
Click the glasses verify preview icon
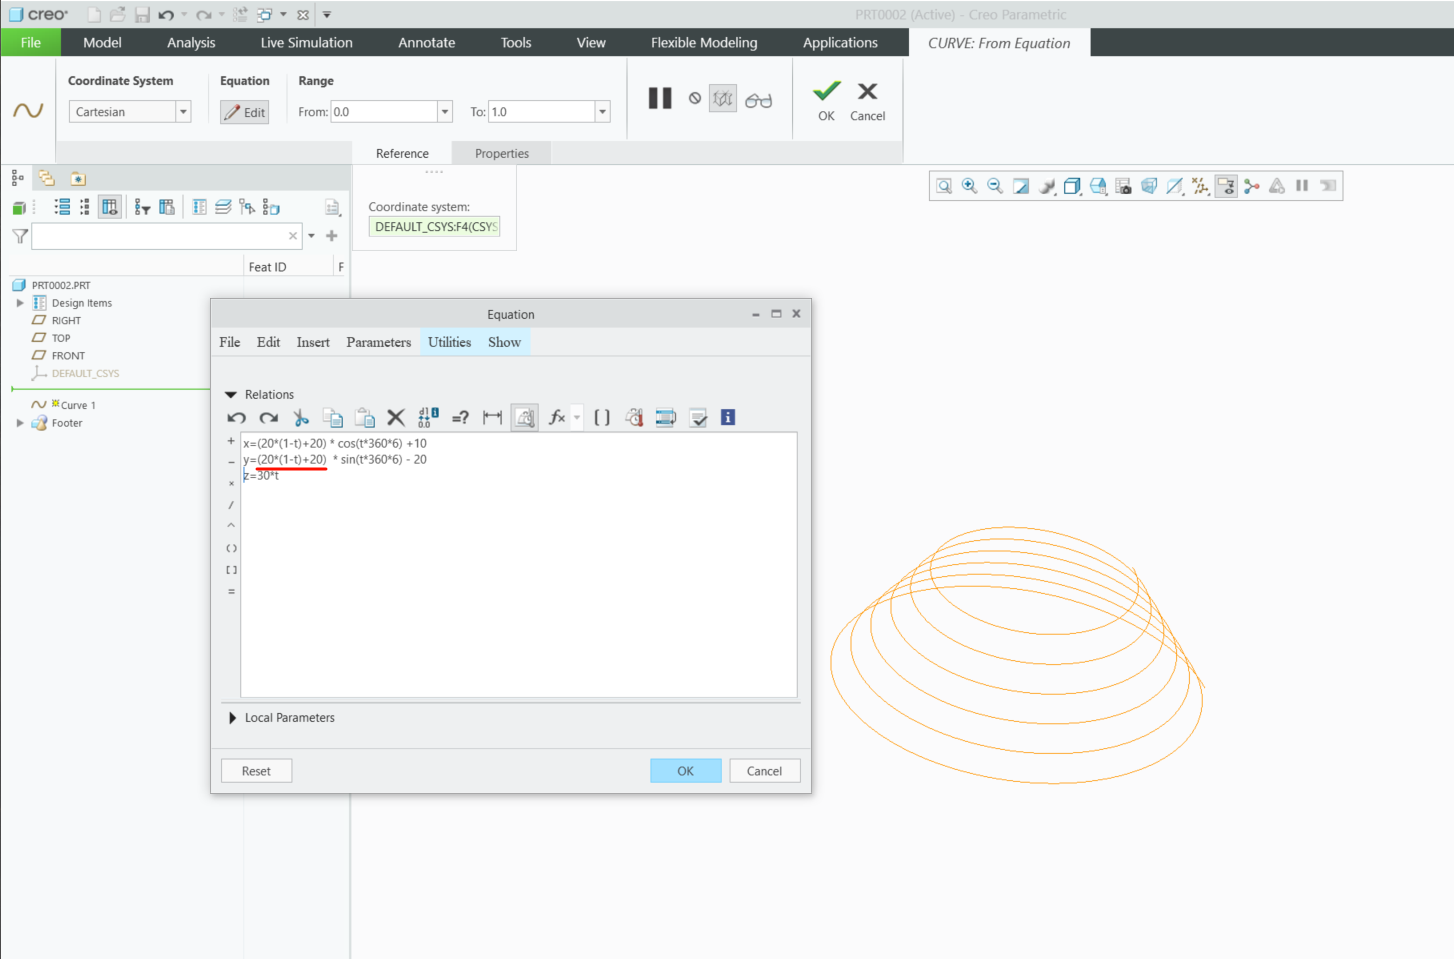[759, 100]
